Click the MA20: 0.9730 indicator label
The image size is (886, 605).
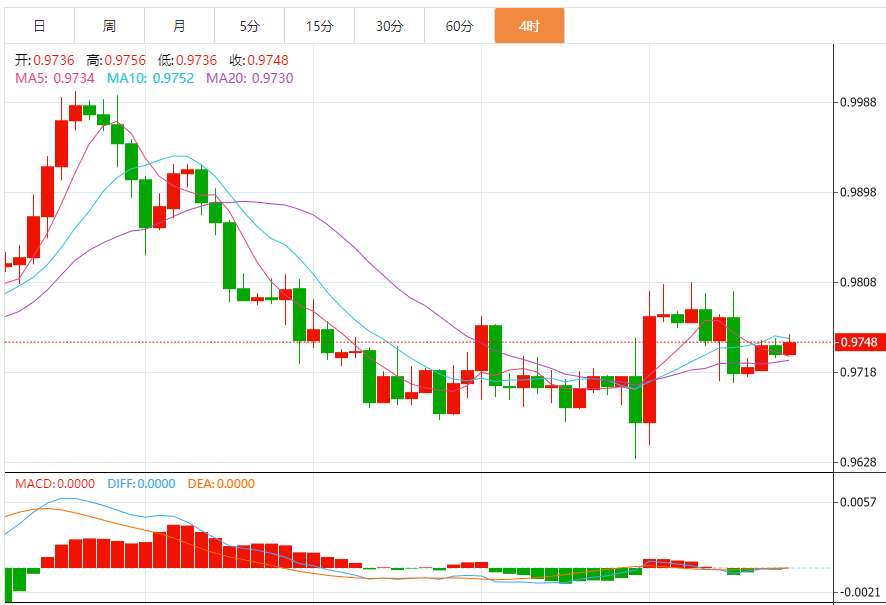(x=250, y=78)
